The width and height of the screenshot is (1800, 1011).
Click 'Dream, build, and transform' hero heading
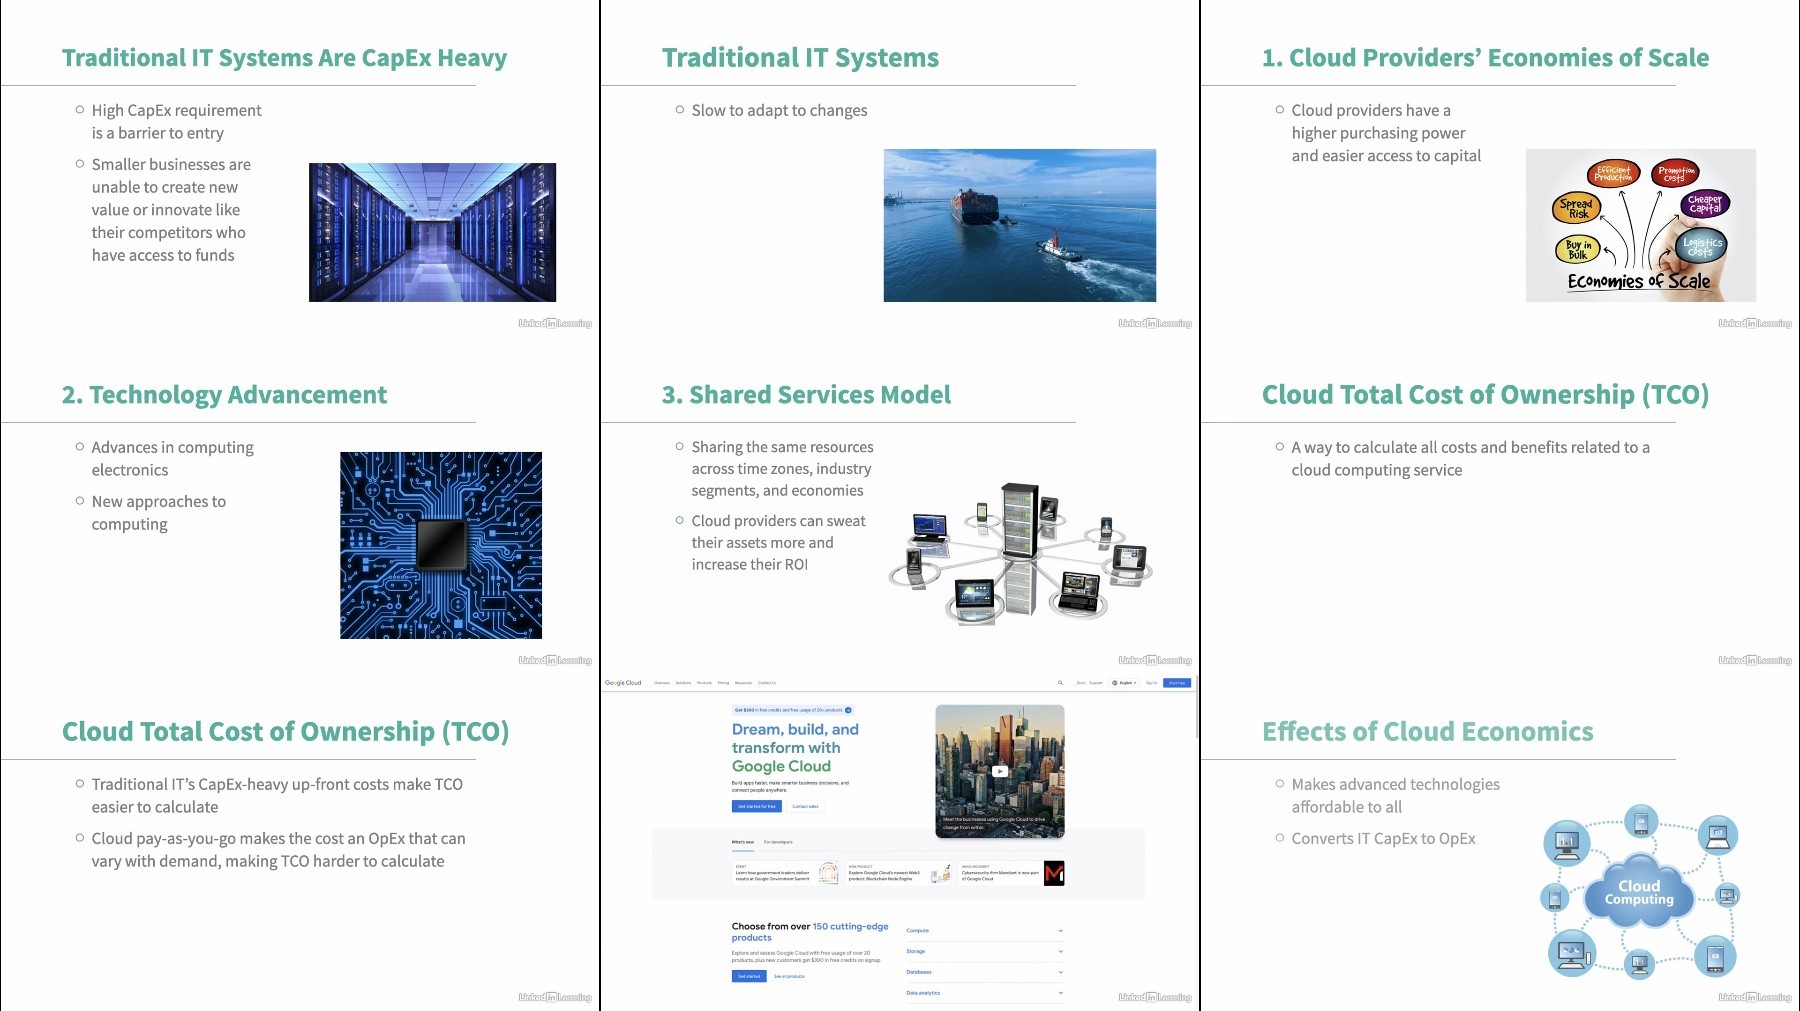tap(795, 748)
